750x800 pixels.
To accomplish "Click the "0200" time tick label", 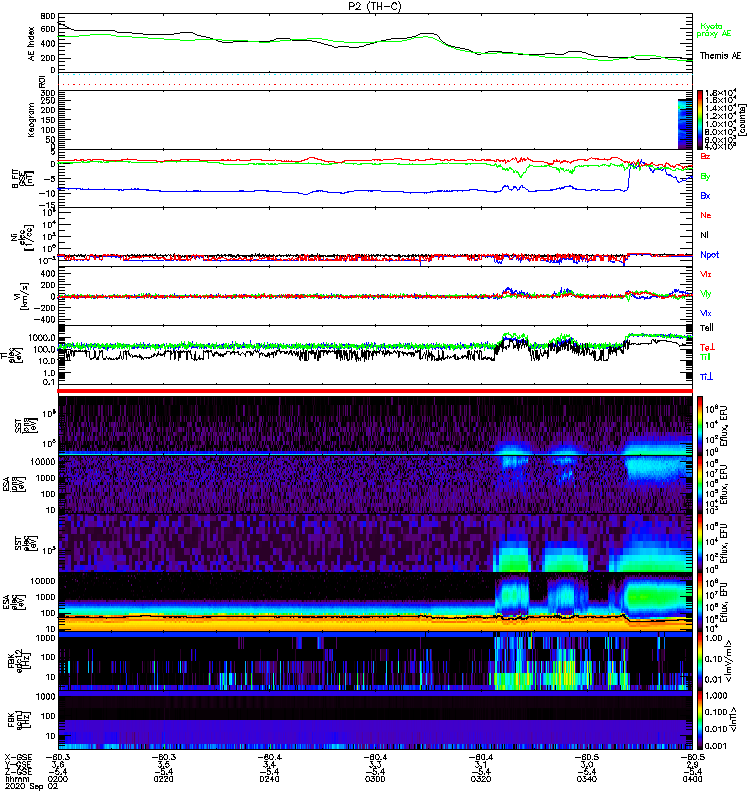I will coord(58,779).
